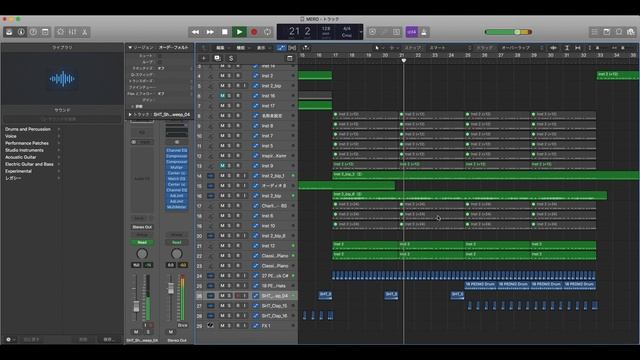Rewind the playhead

[x=196, y=32]
